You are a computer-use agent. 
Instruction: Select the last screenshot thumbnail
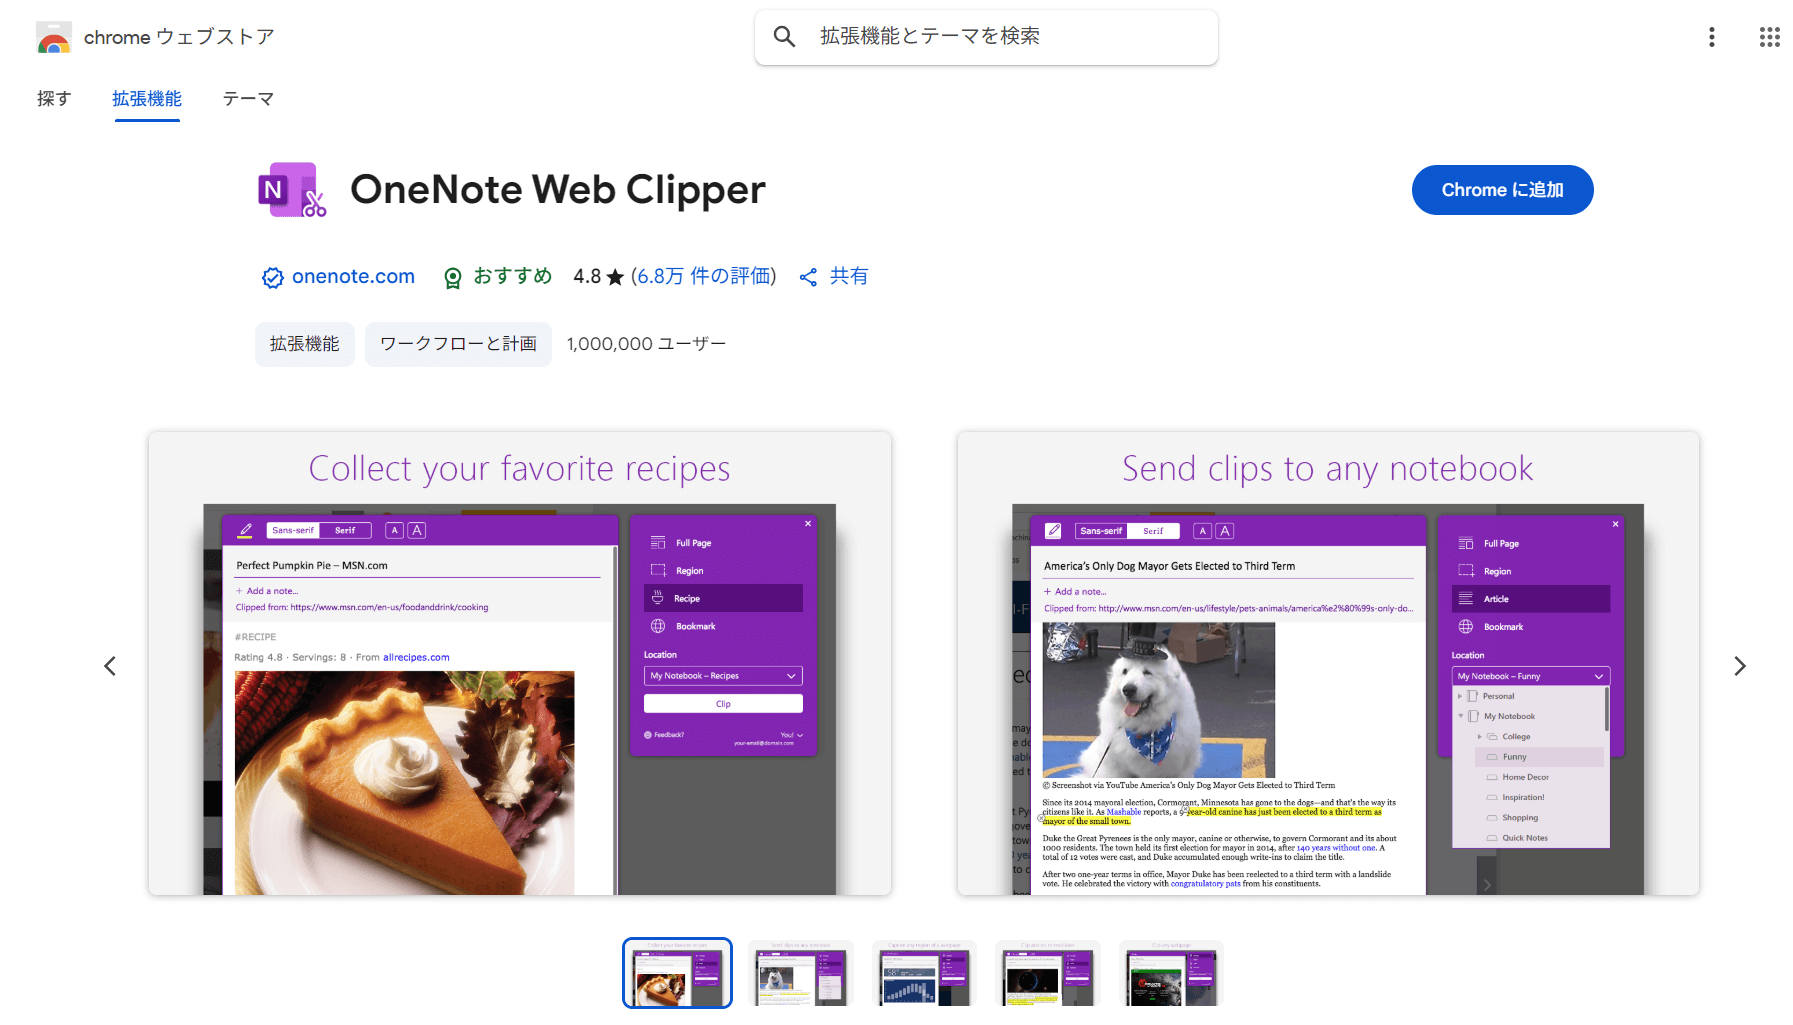1171,974
